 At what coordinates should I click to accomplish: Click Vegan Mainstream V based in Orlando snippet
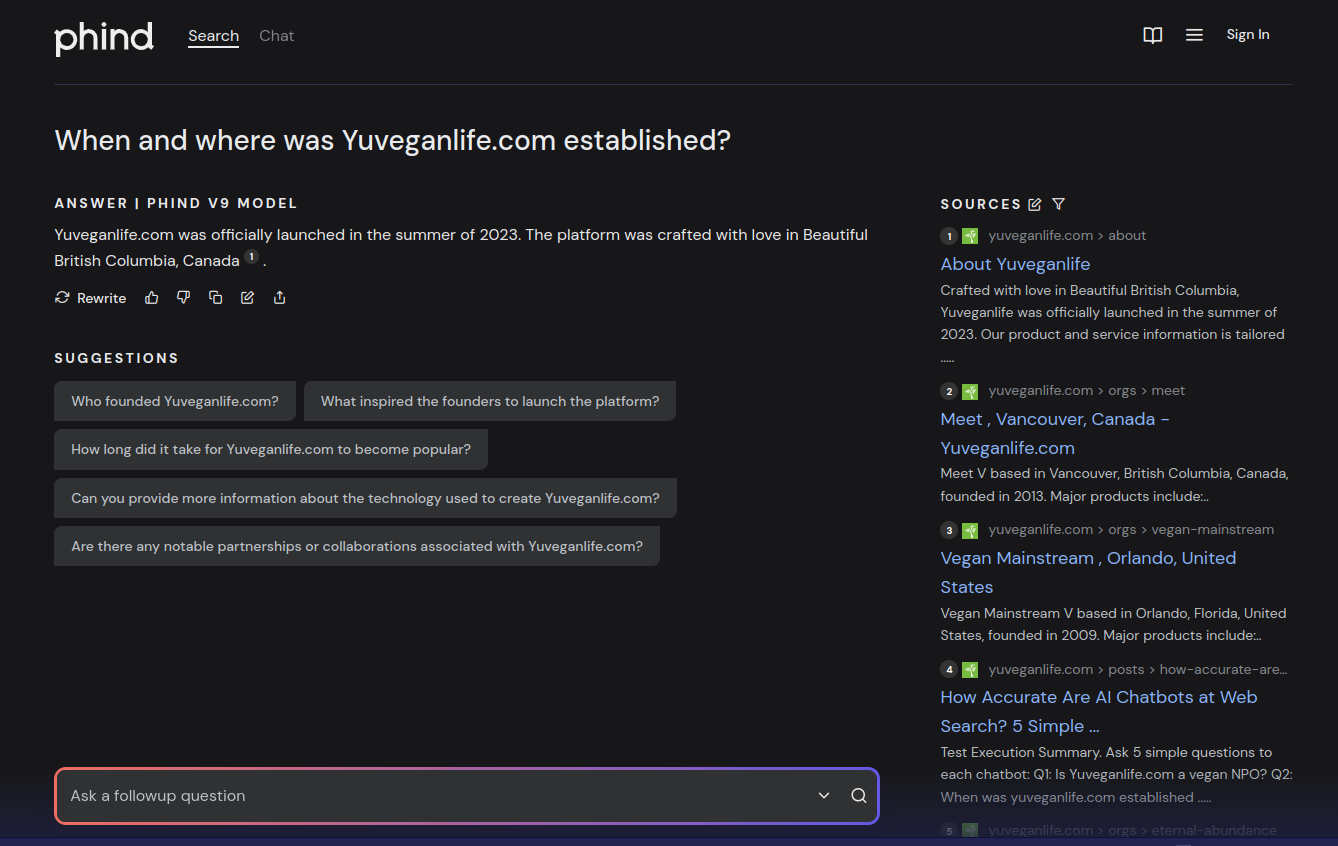coord(1113,624)
